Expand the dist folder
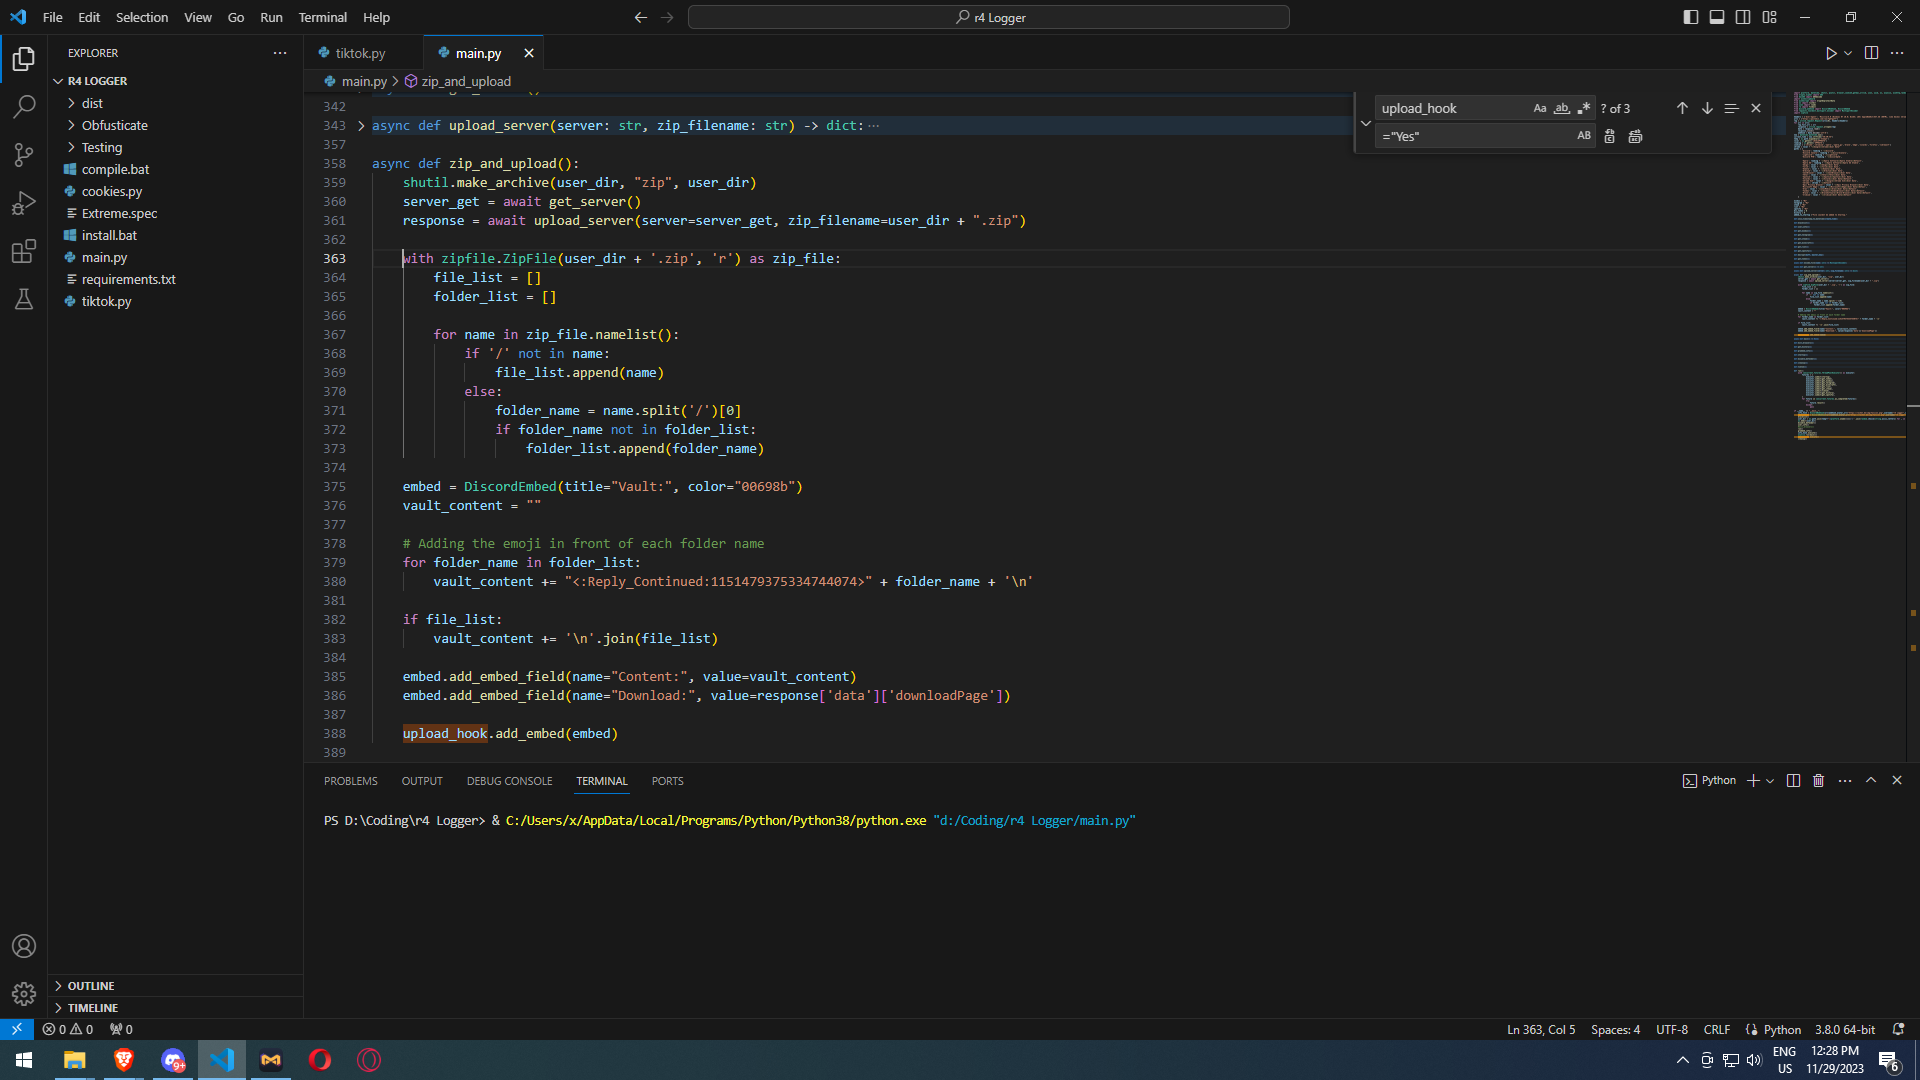 tap(92, 103)
